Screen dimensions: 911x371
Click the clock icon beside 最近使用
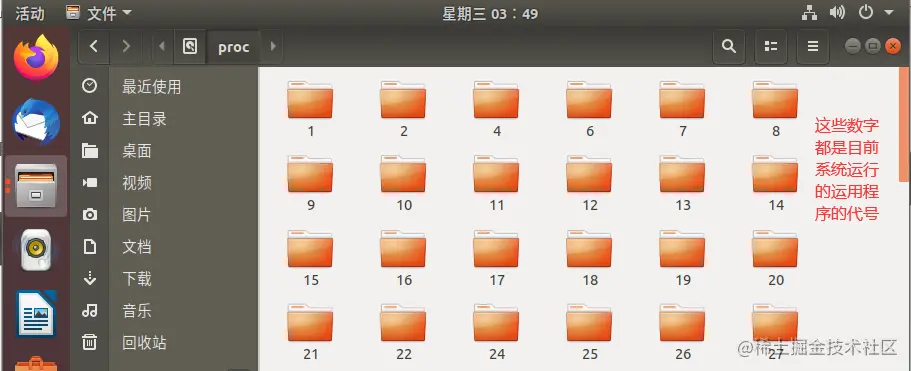click(89, 86)
